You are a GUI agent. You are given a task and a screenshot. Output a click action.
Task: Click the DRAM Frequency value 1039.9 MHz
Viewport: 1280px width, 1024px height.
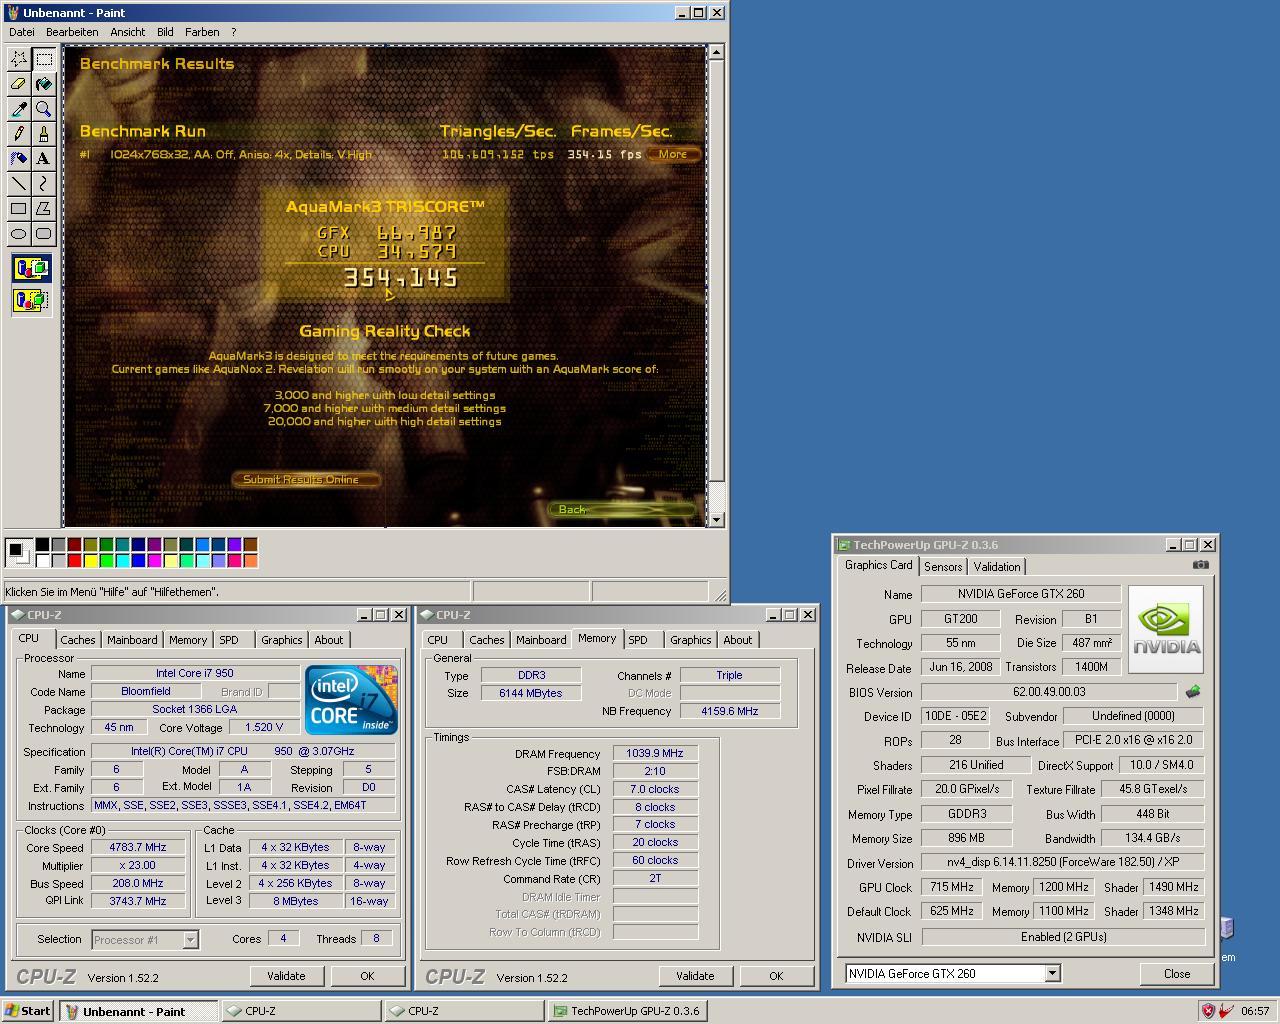point(655,753)
